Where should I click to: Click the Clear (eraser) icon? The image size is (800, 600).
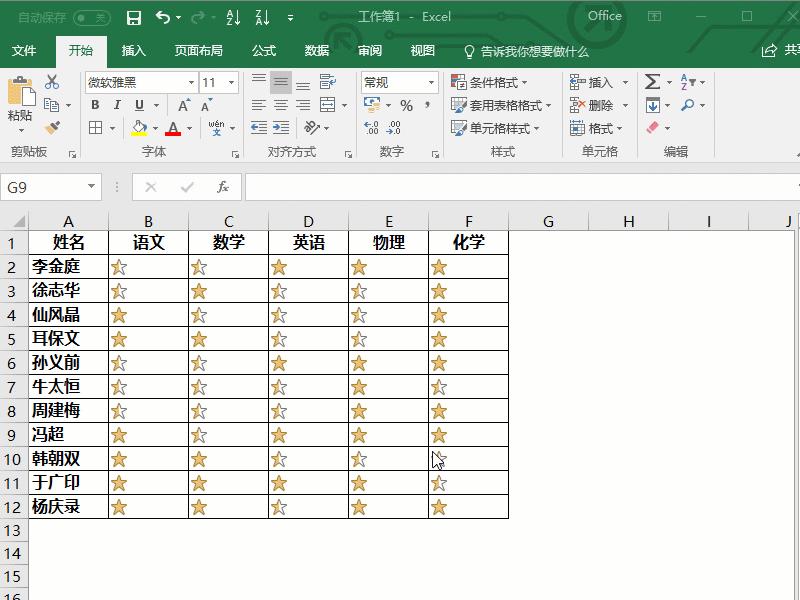[652, 128]
